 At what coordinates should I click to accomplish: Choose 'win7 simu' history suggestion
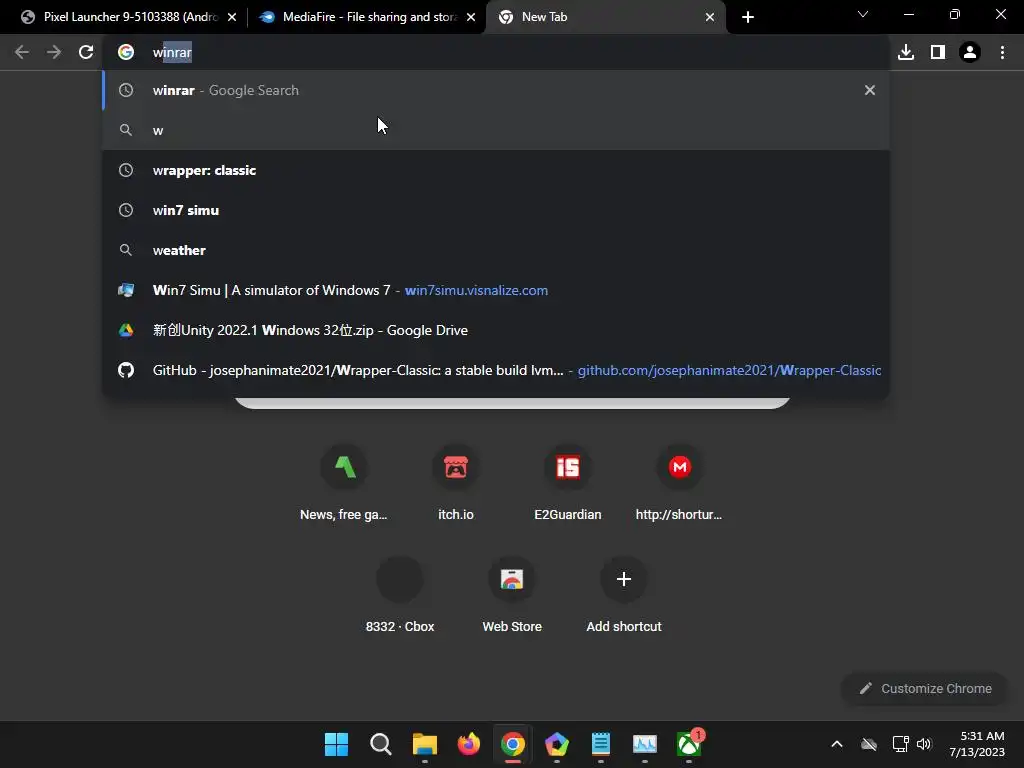click(x=496, y=210)
